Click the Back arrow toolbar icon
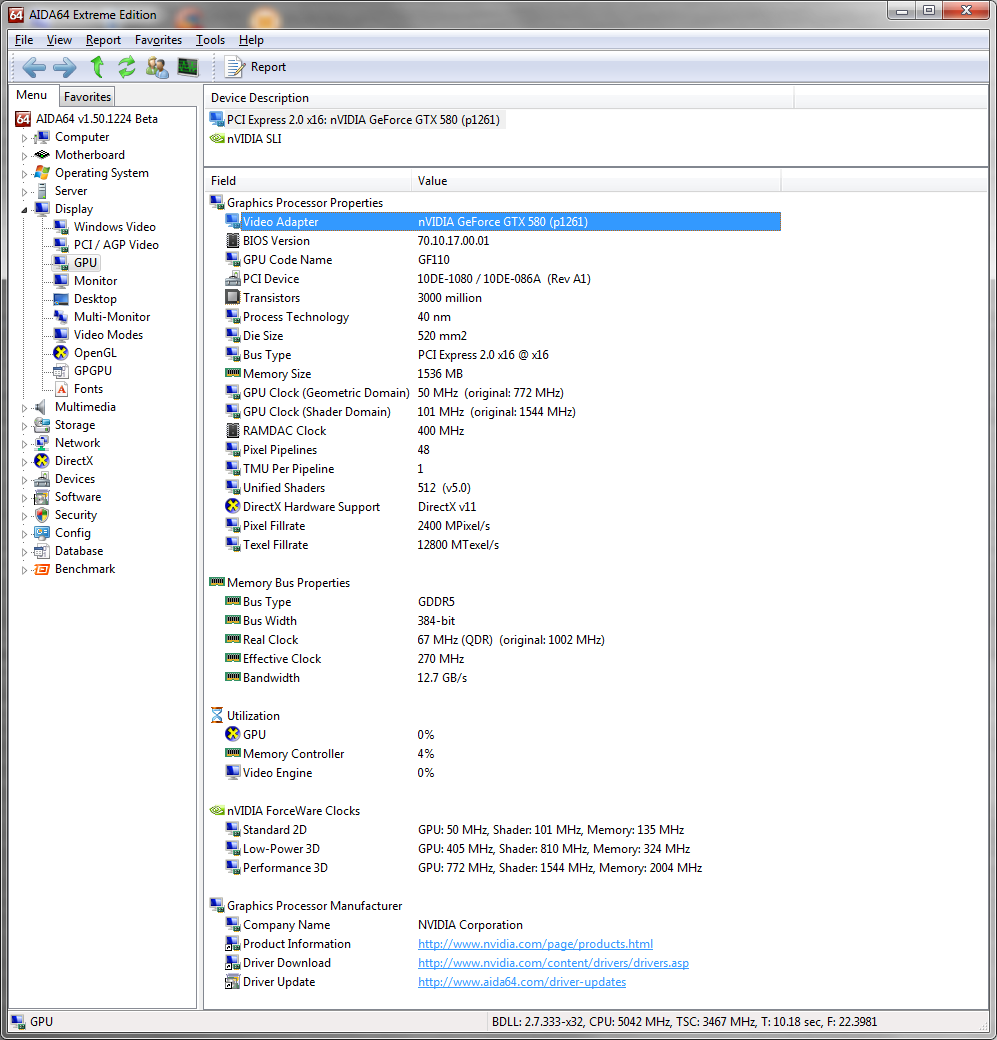The width and height of the screenshot is (997, 1040). (34, 67)
